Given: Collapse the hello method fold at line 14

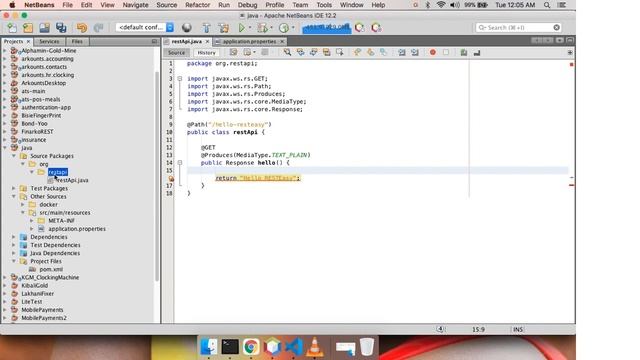Looking at the screenshot, I should click(x=180, y=162).
